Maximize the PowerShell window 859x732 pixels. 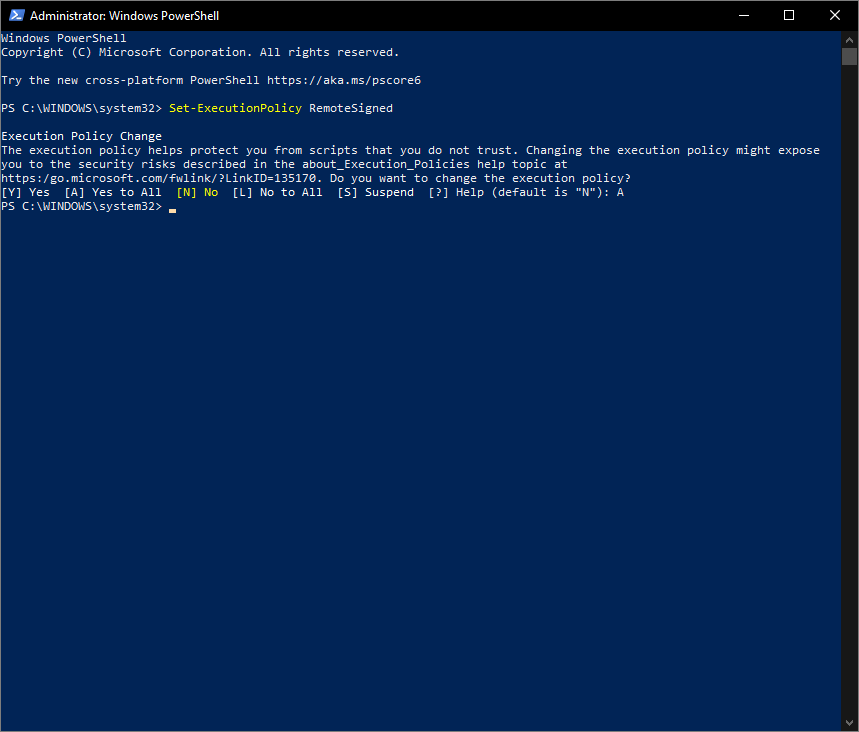pos(789,15)
